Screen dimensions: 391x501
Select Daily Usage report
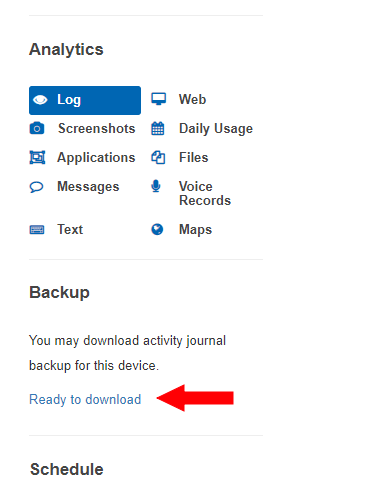pos(216,129)
